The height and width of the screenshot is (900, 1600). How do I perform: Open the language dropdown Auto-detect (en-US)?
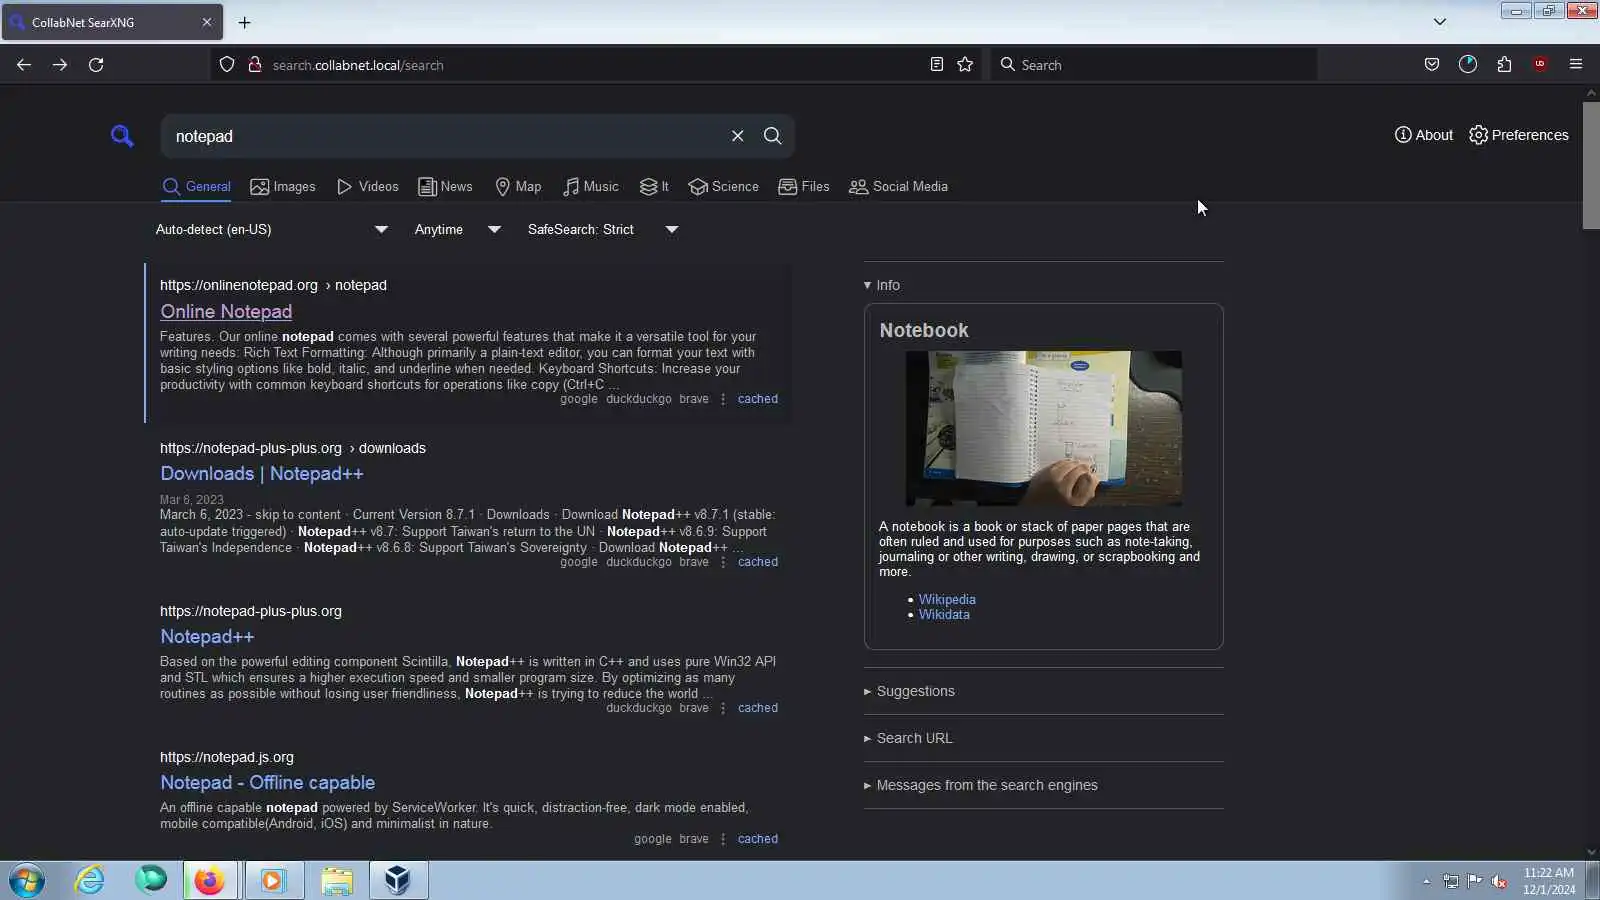point(271,230)
